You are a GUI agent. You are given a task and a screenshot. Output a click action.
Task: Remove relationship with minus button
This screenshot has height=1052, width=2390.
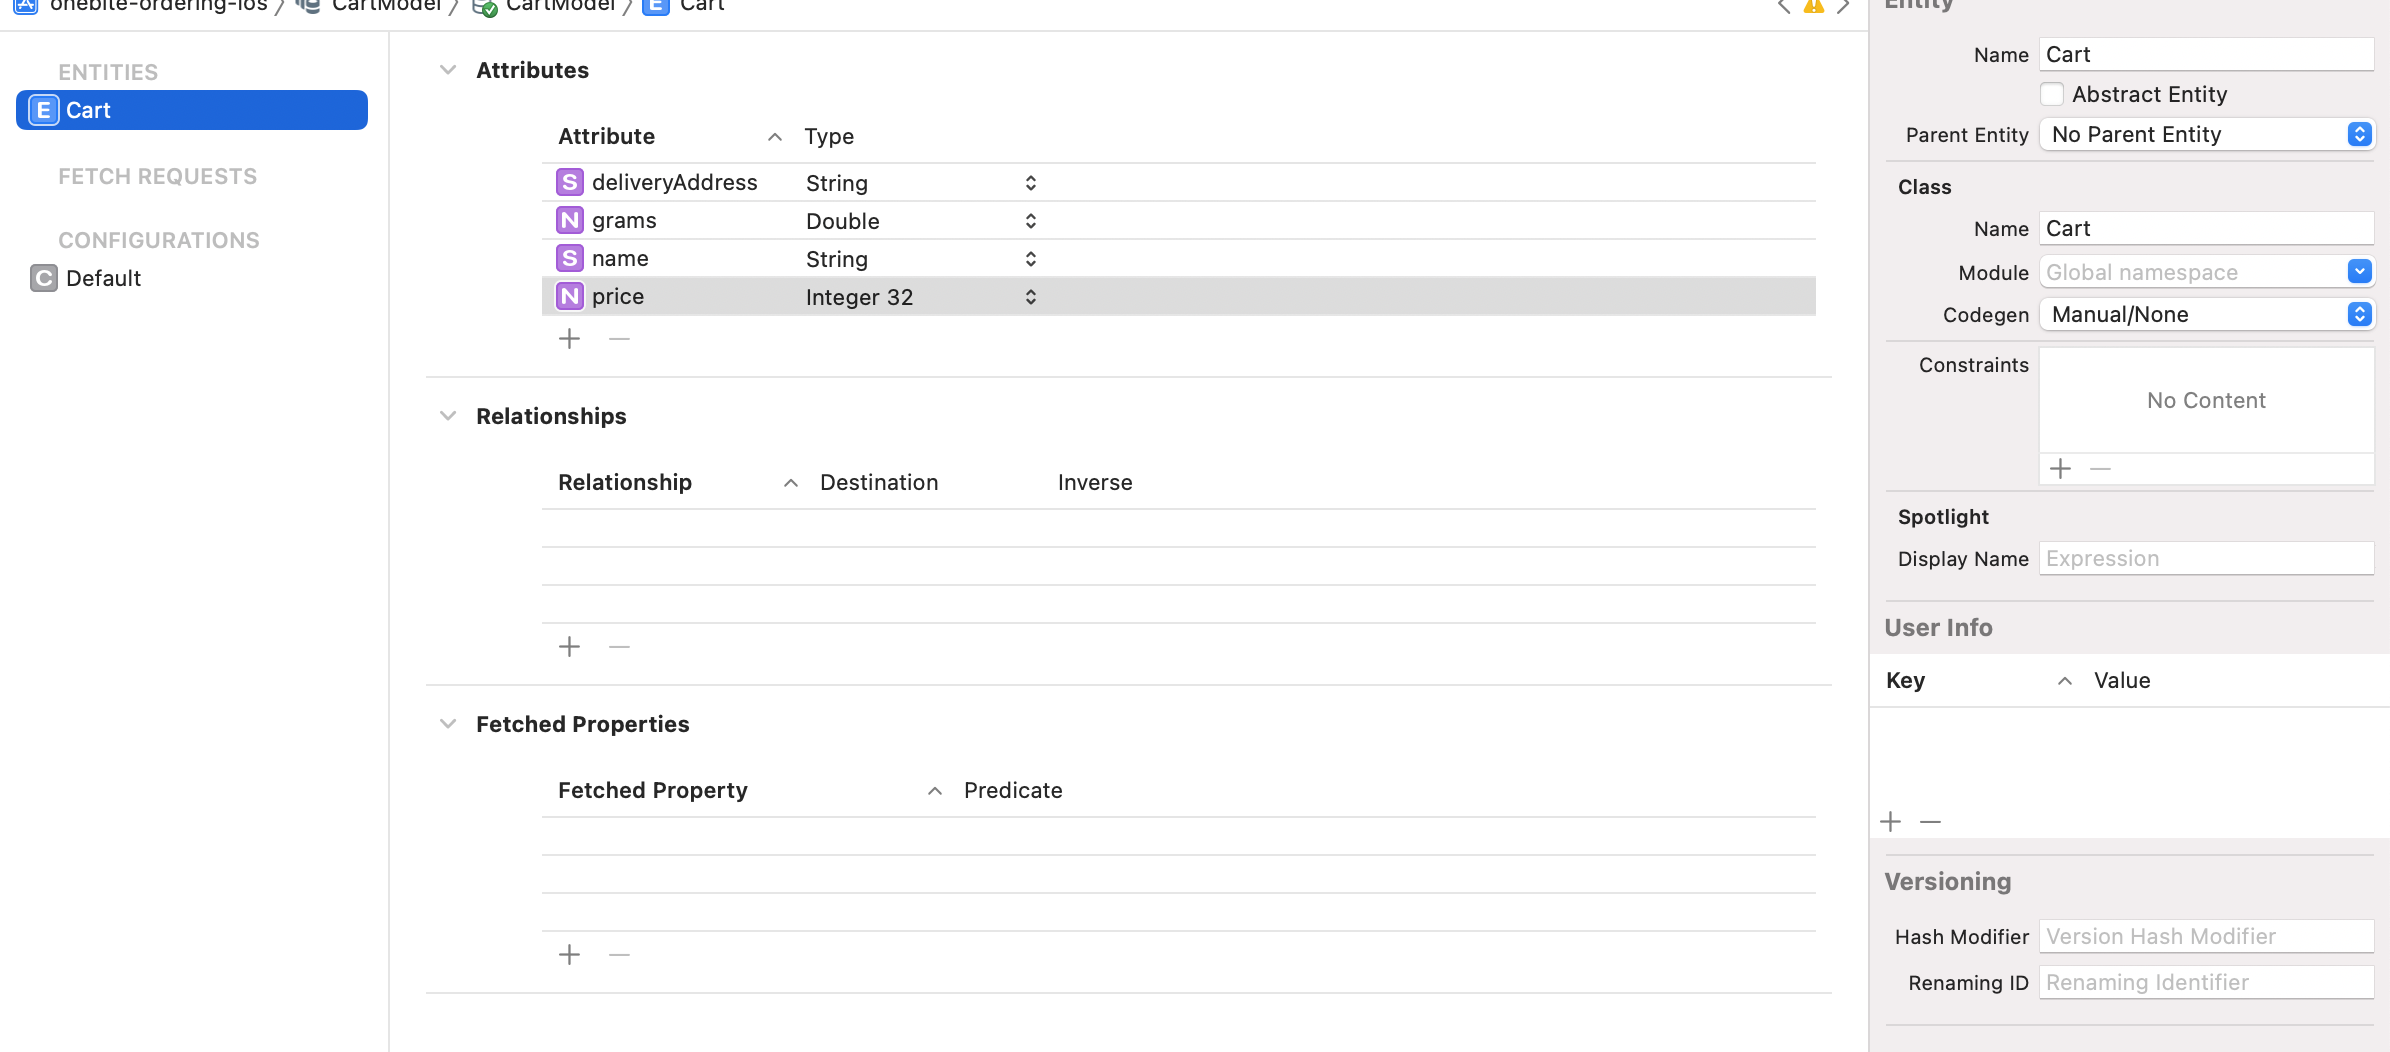[619, 647]
